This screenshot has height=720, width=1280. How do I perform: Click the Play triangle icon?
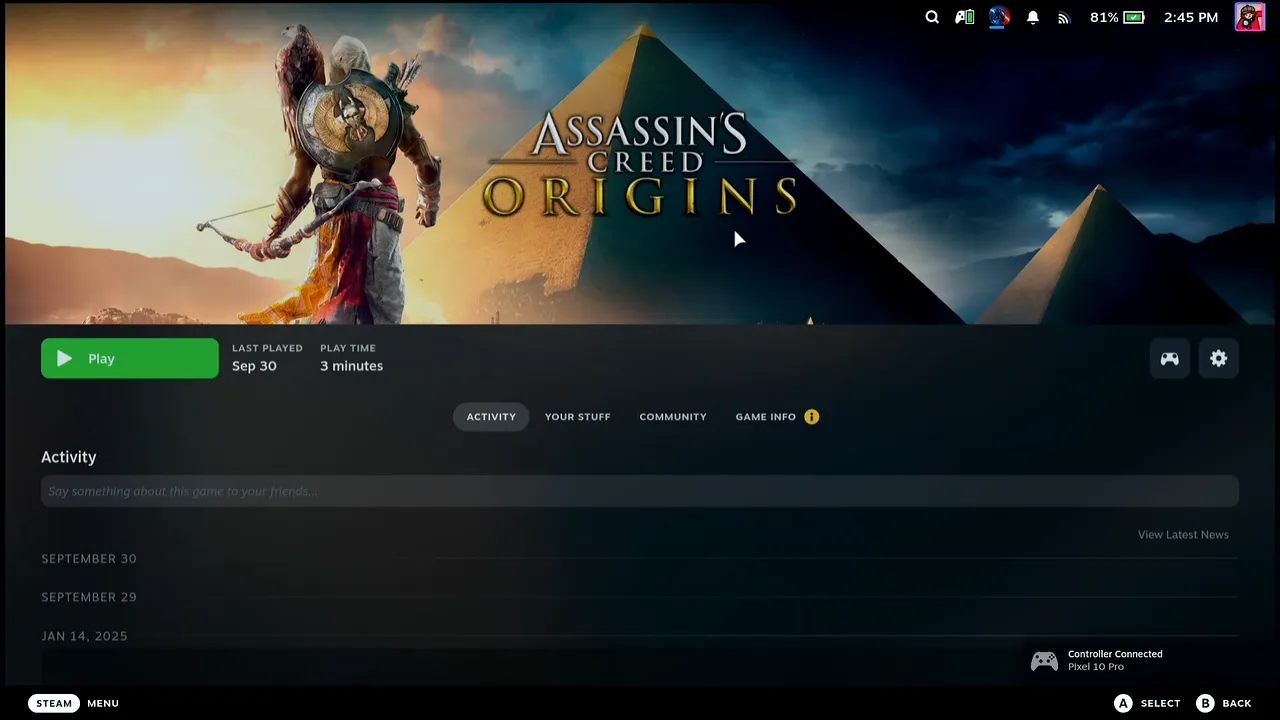[64, 358]
